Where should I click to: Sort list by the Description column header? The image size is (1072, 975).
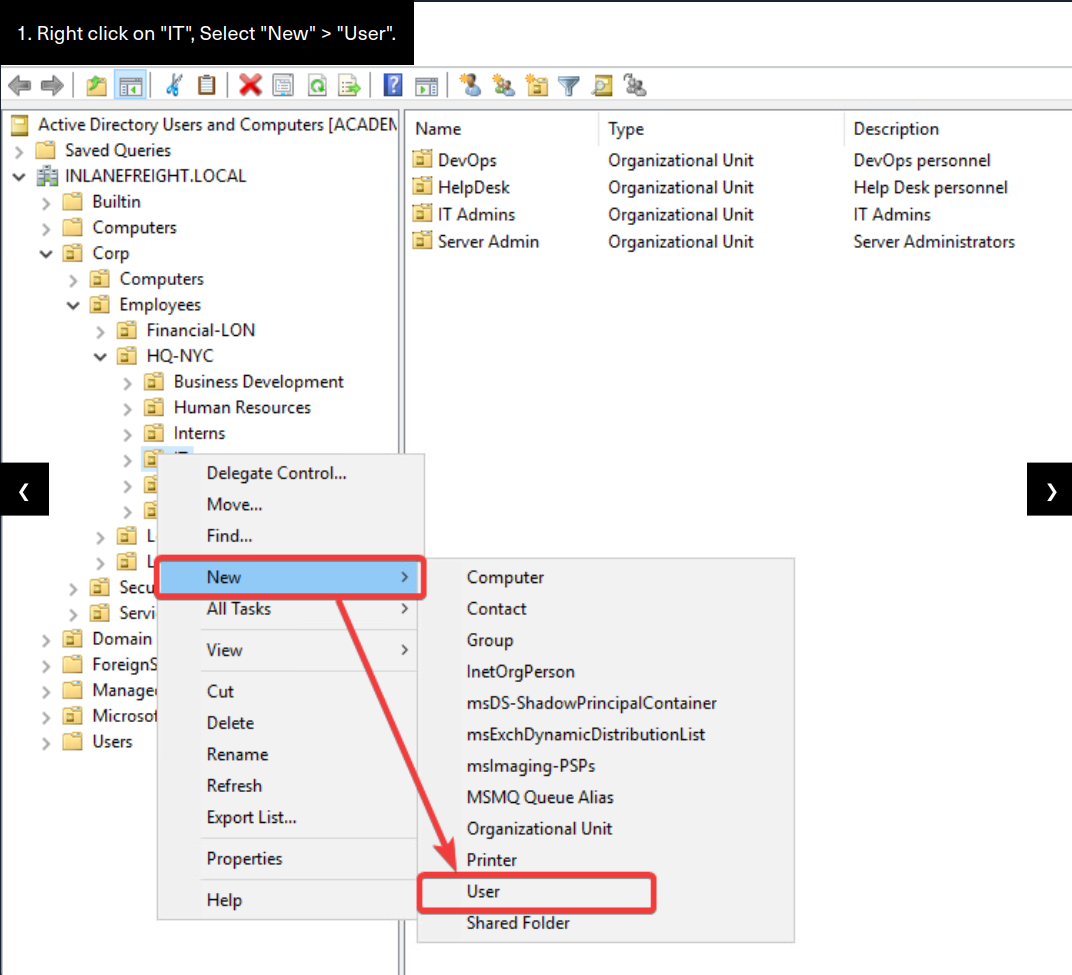tap(958, 129)
